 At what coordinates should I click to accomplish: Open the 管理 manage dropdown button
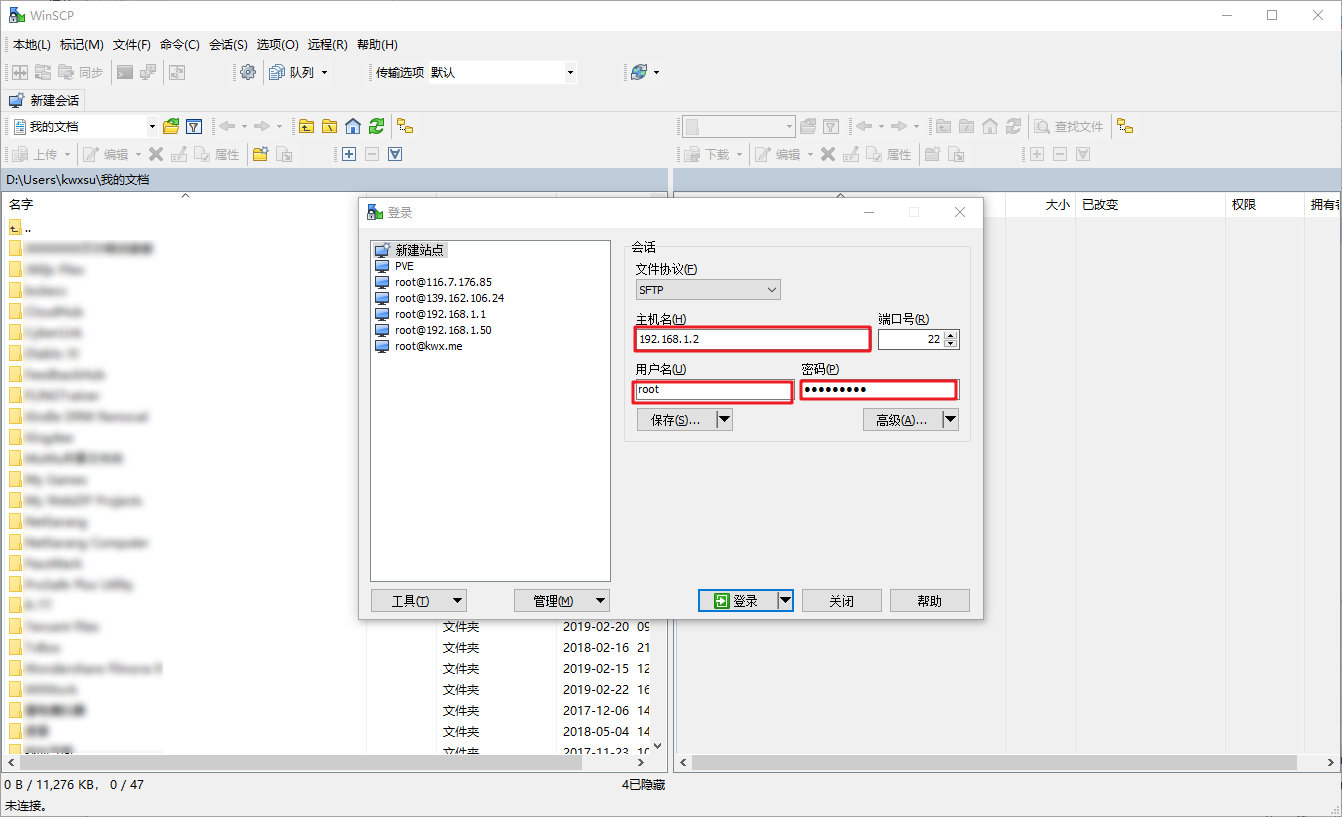click(561, 600)
